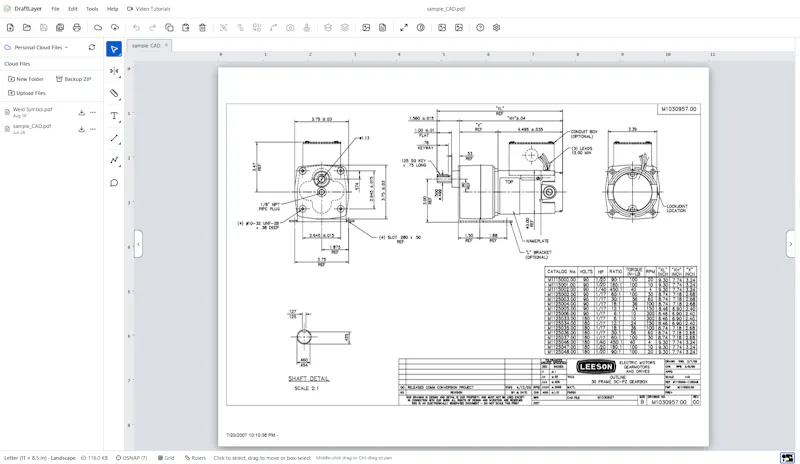Toggle Rulers in the status bar
Viewport: 800px width, 464px height.
point(195,458)
